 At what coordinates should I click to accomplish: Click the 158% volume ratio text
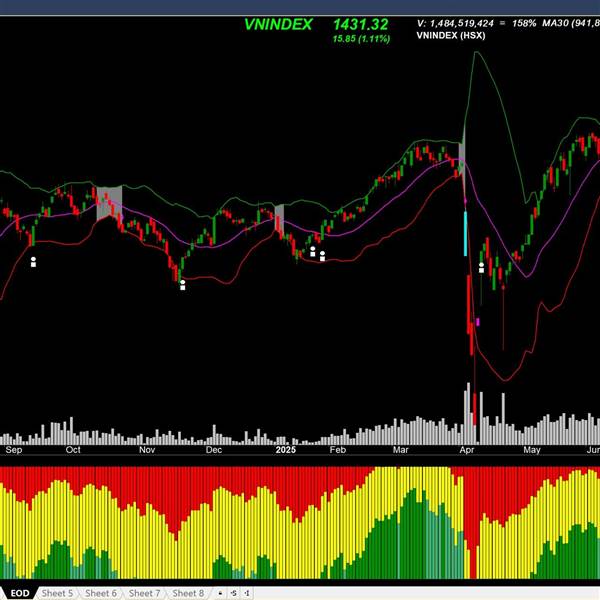[524, 23]
